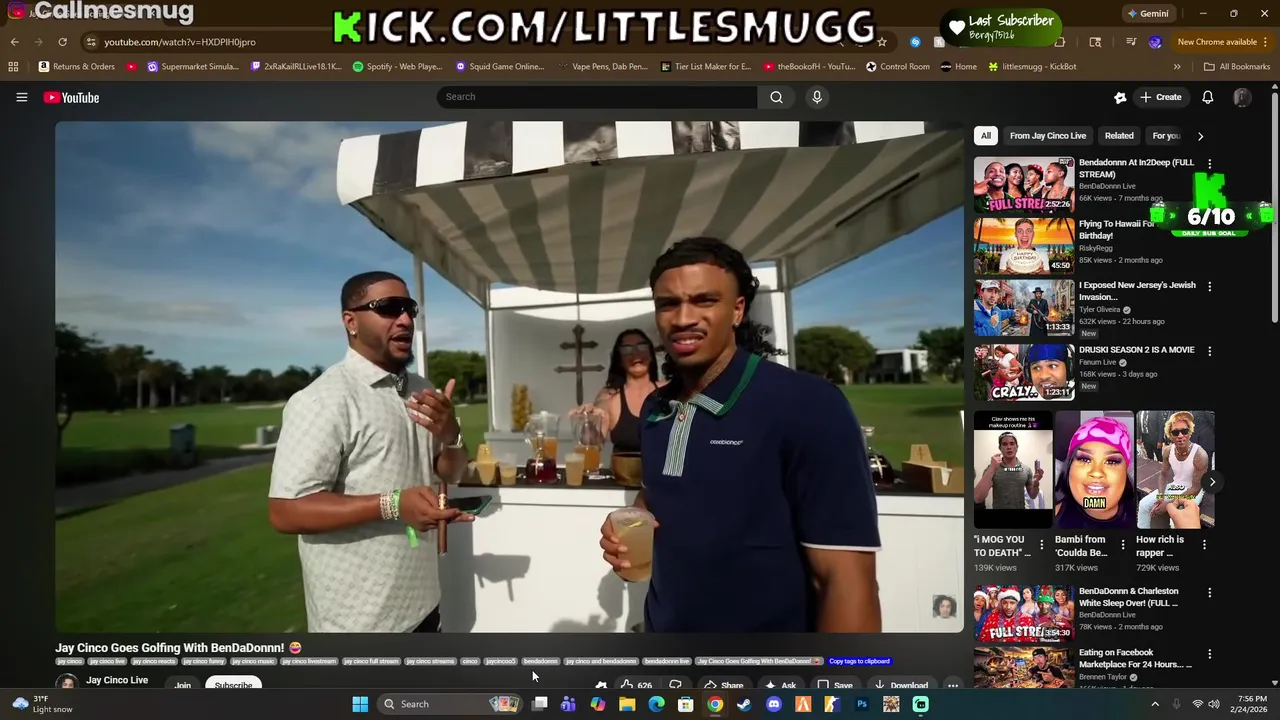The width and height of the screenshot is (1280, 720).
Task: Select the Related filter chip
Action: [1119, 136]
